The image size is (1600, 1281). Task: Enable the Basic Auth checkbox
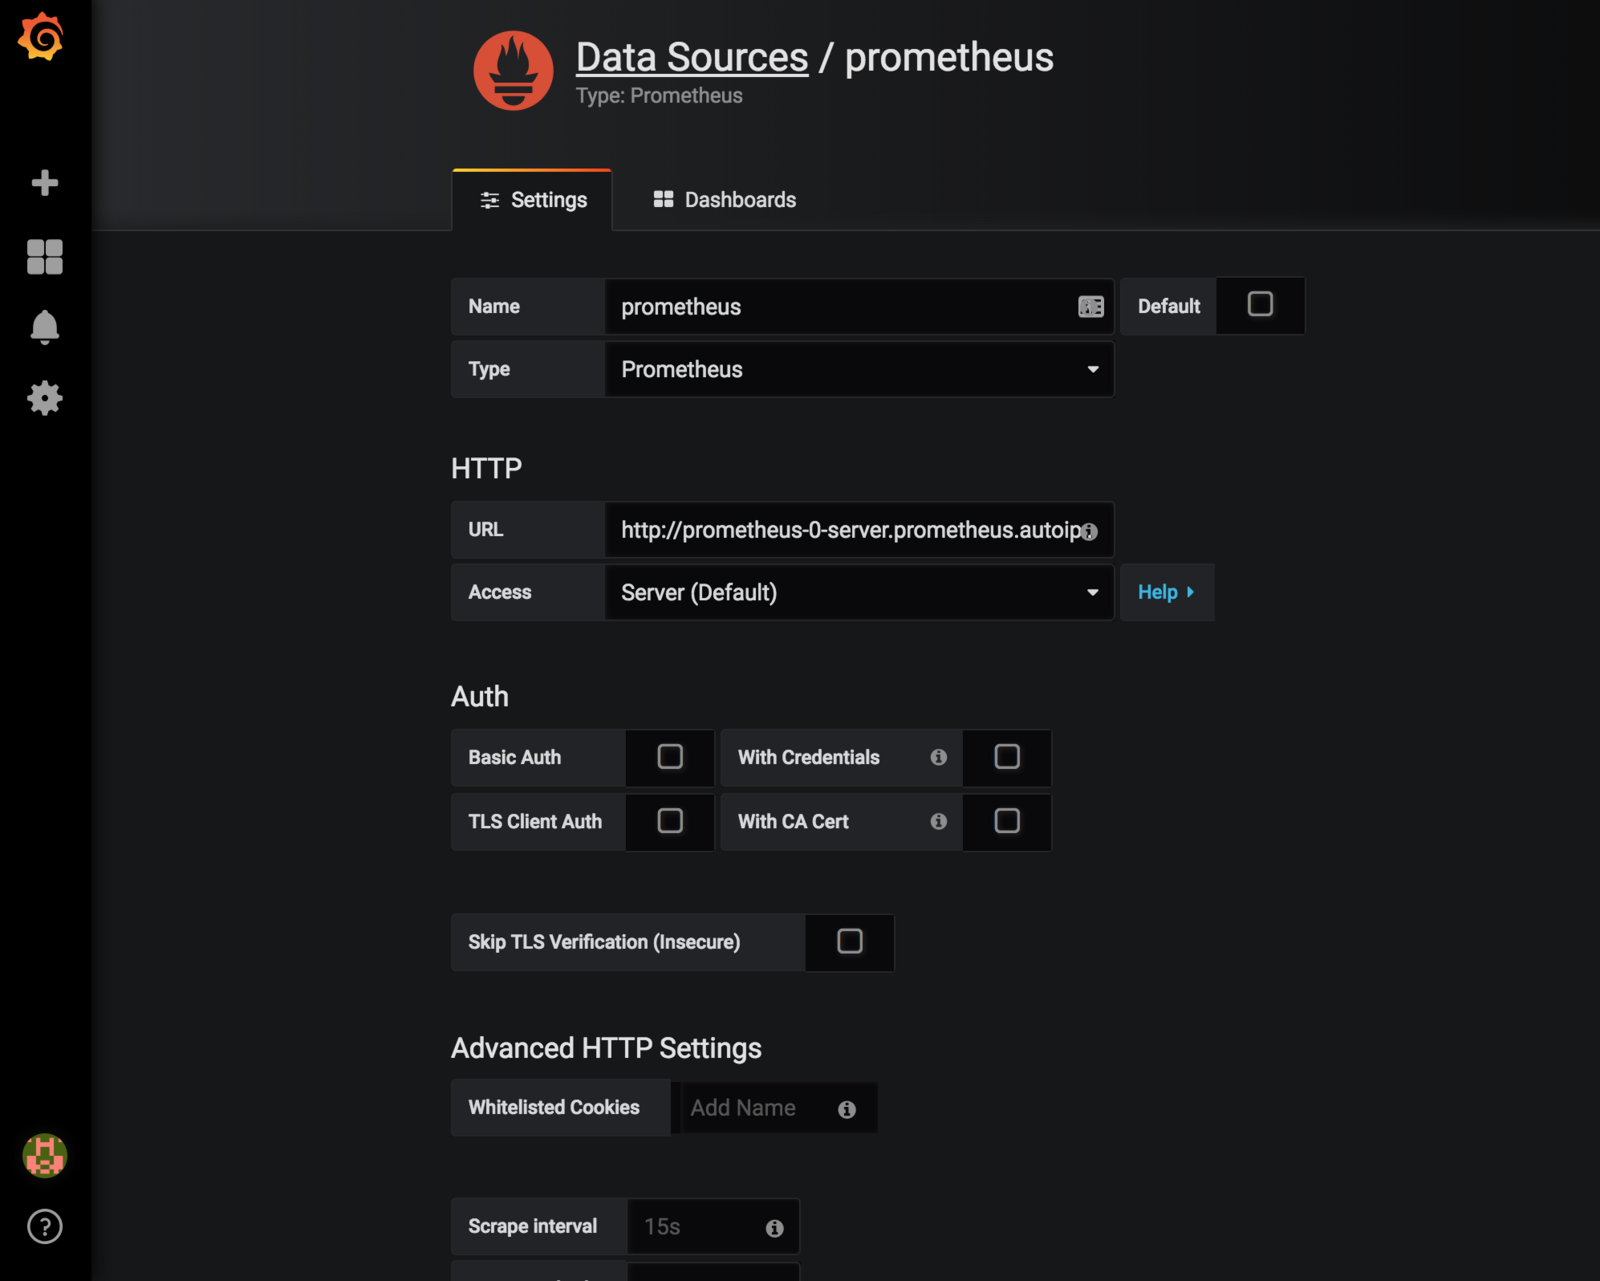coord(670,757)
